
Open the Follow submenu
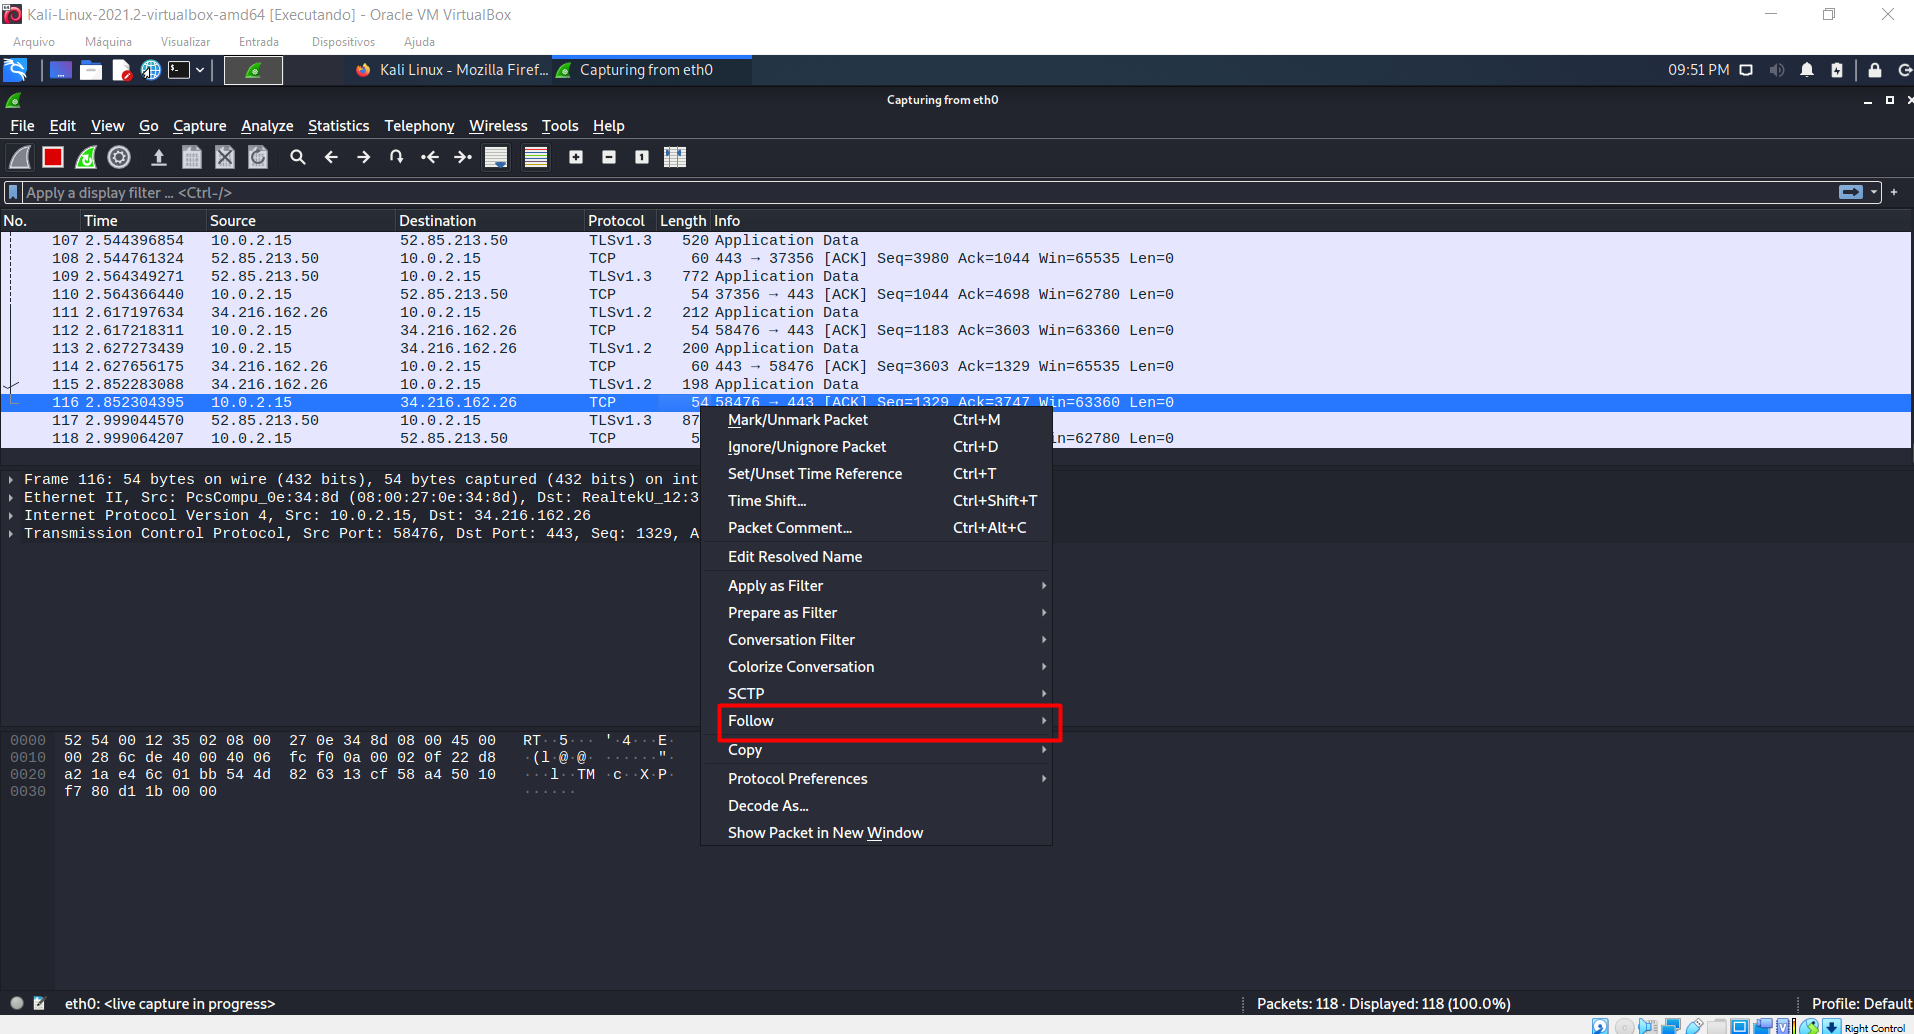point(886,721)
